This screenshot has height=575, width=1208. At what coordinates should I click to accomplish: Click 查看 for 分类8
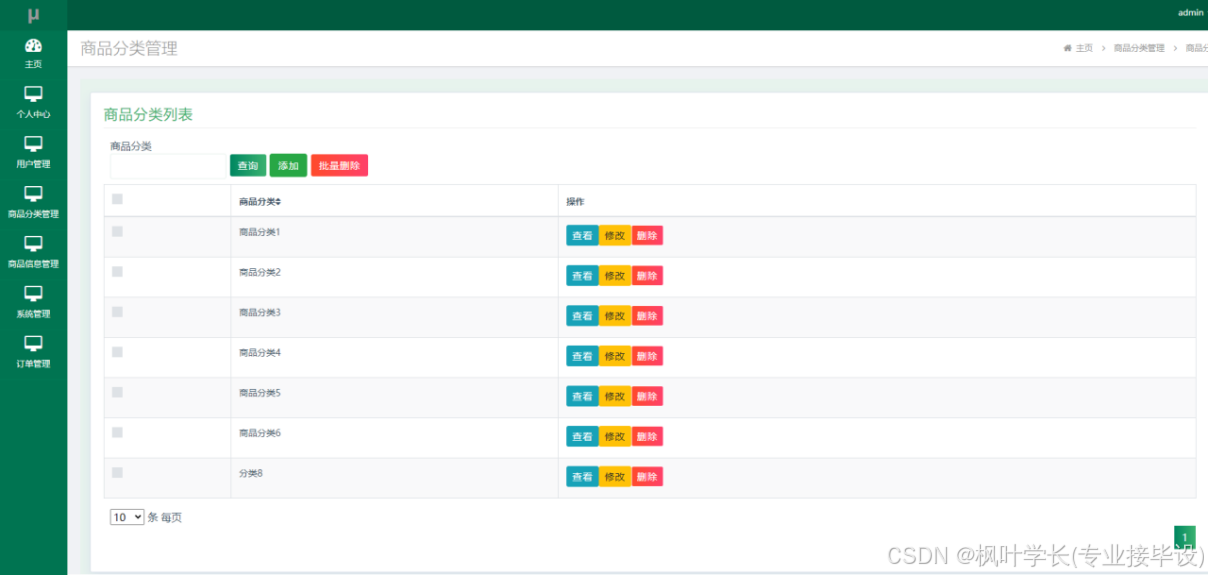[x=582, y=477]
